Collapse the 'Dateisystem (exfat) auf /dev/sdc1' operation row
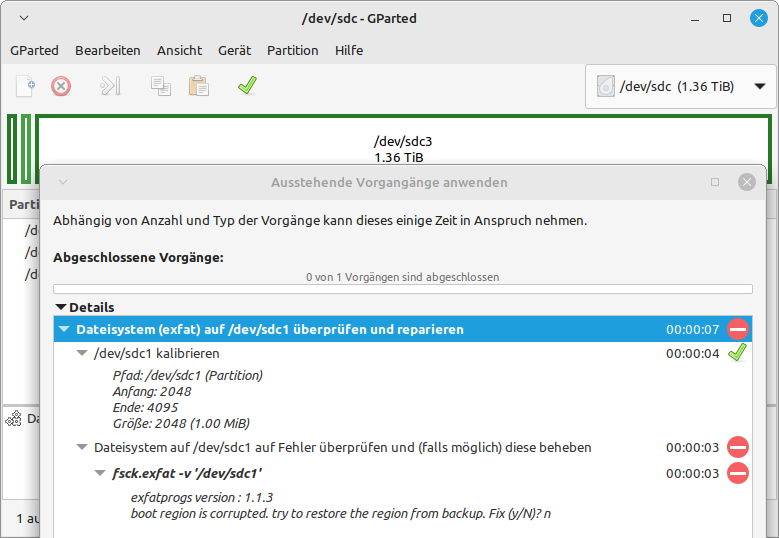The width and height of the screenshot is (779, 538). (64, 329)
